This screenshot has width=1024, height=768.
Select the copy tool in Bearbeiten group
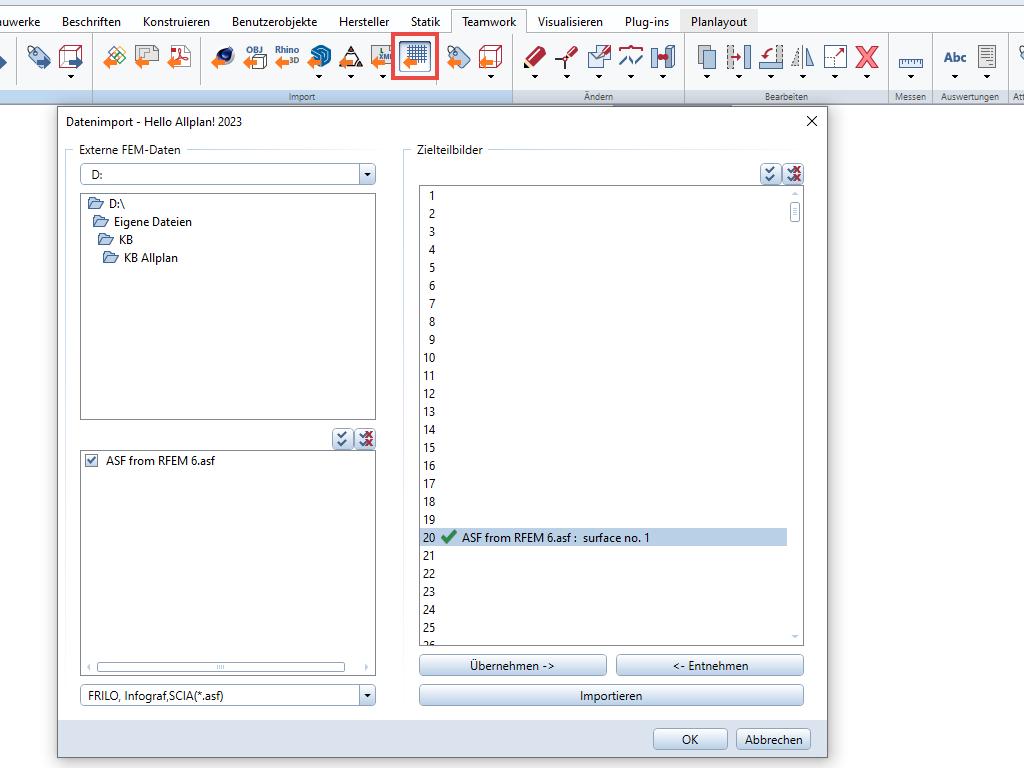coord(706,57)
